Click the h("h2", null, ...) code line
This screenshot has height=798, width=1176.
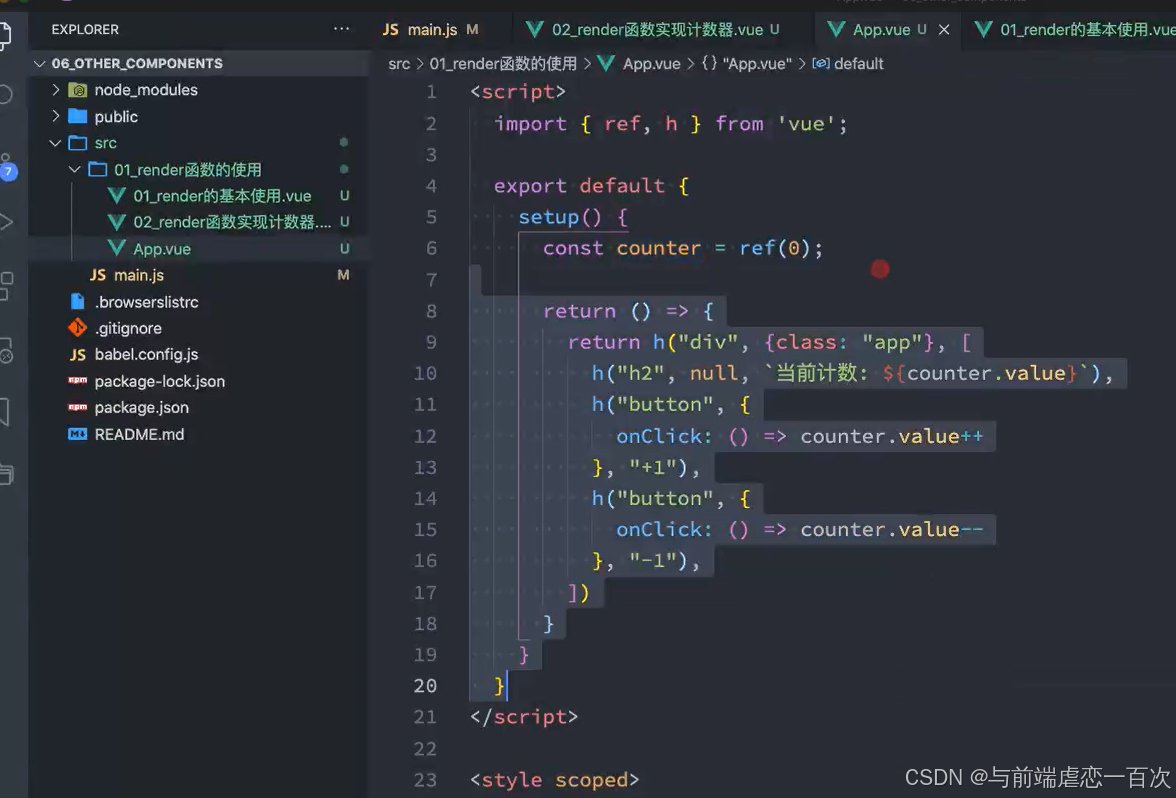[853, 374]
